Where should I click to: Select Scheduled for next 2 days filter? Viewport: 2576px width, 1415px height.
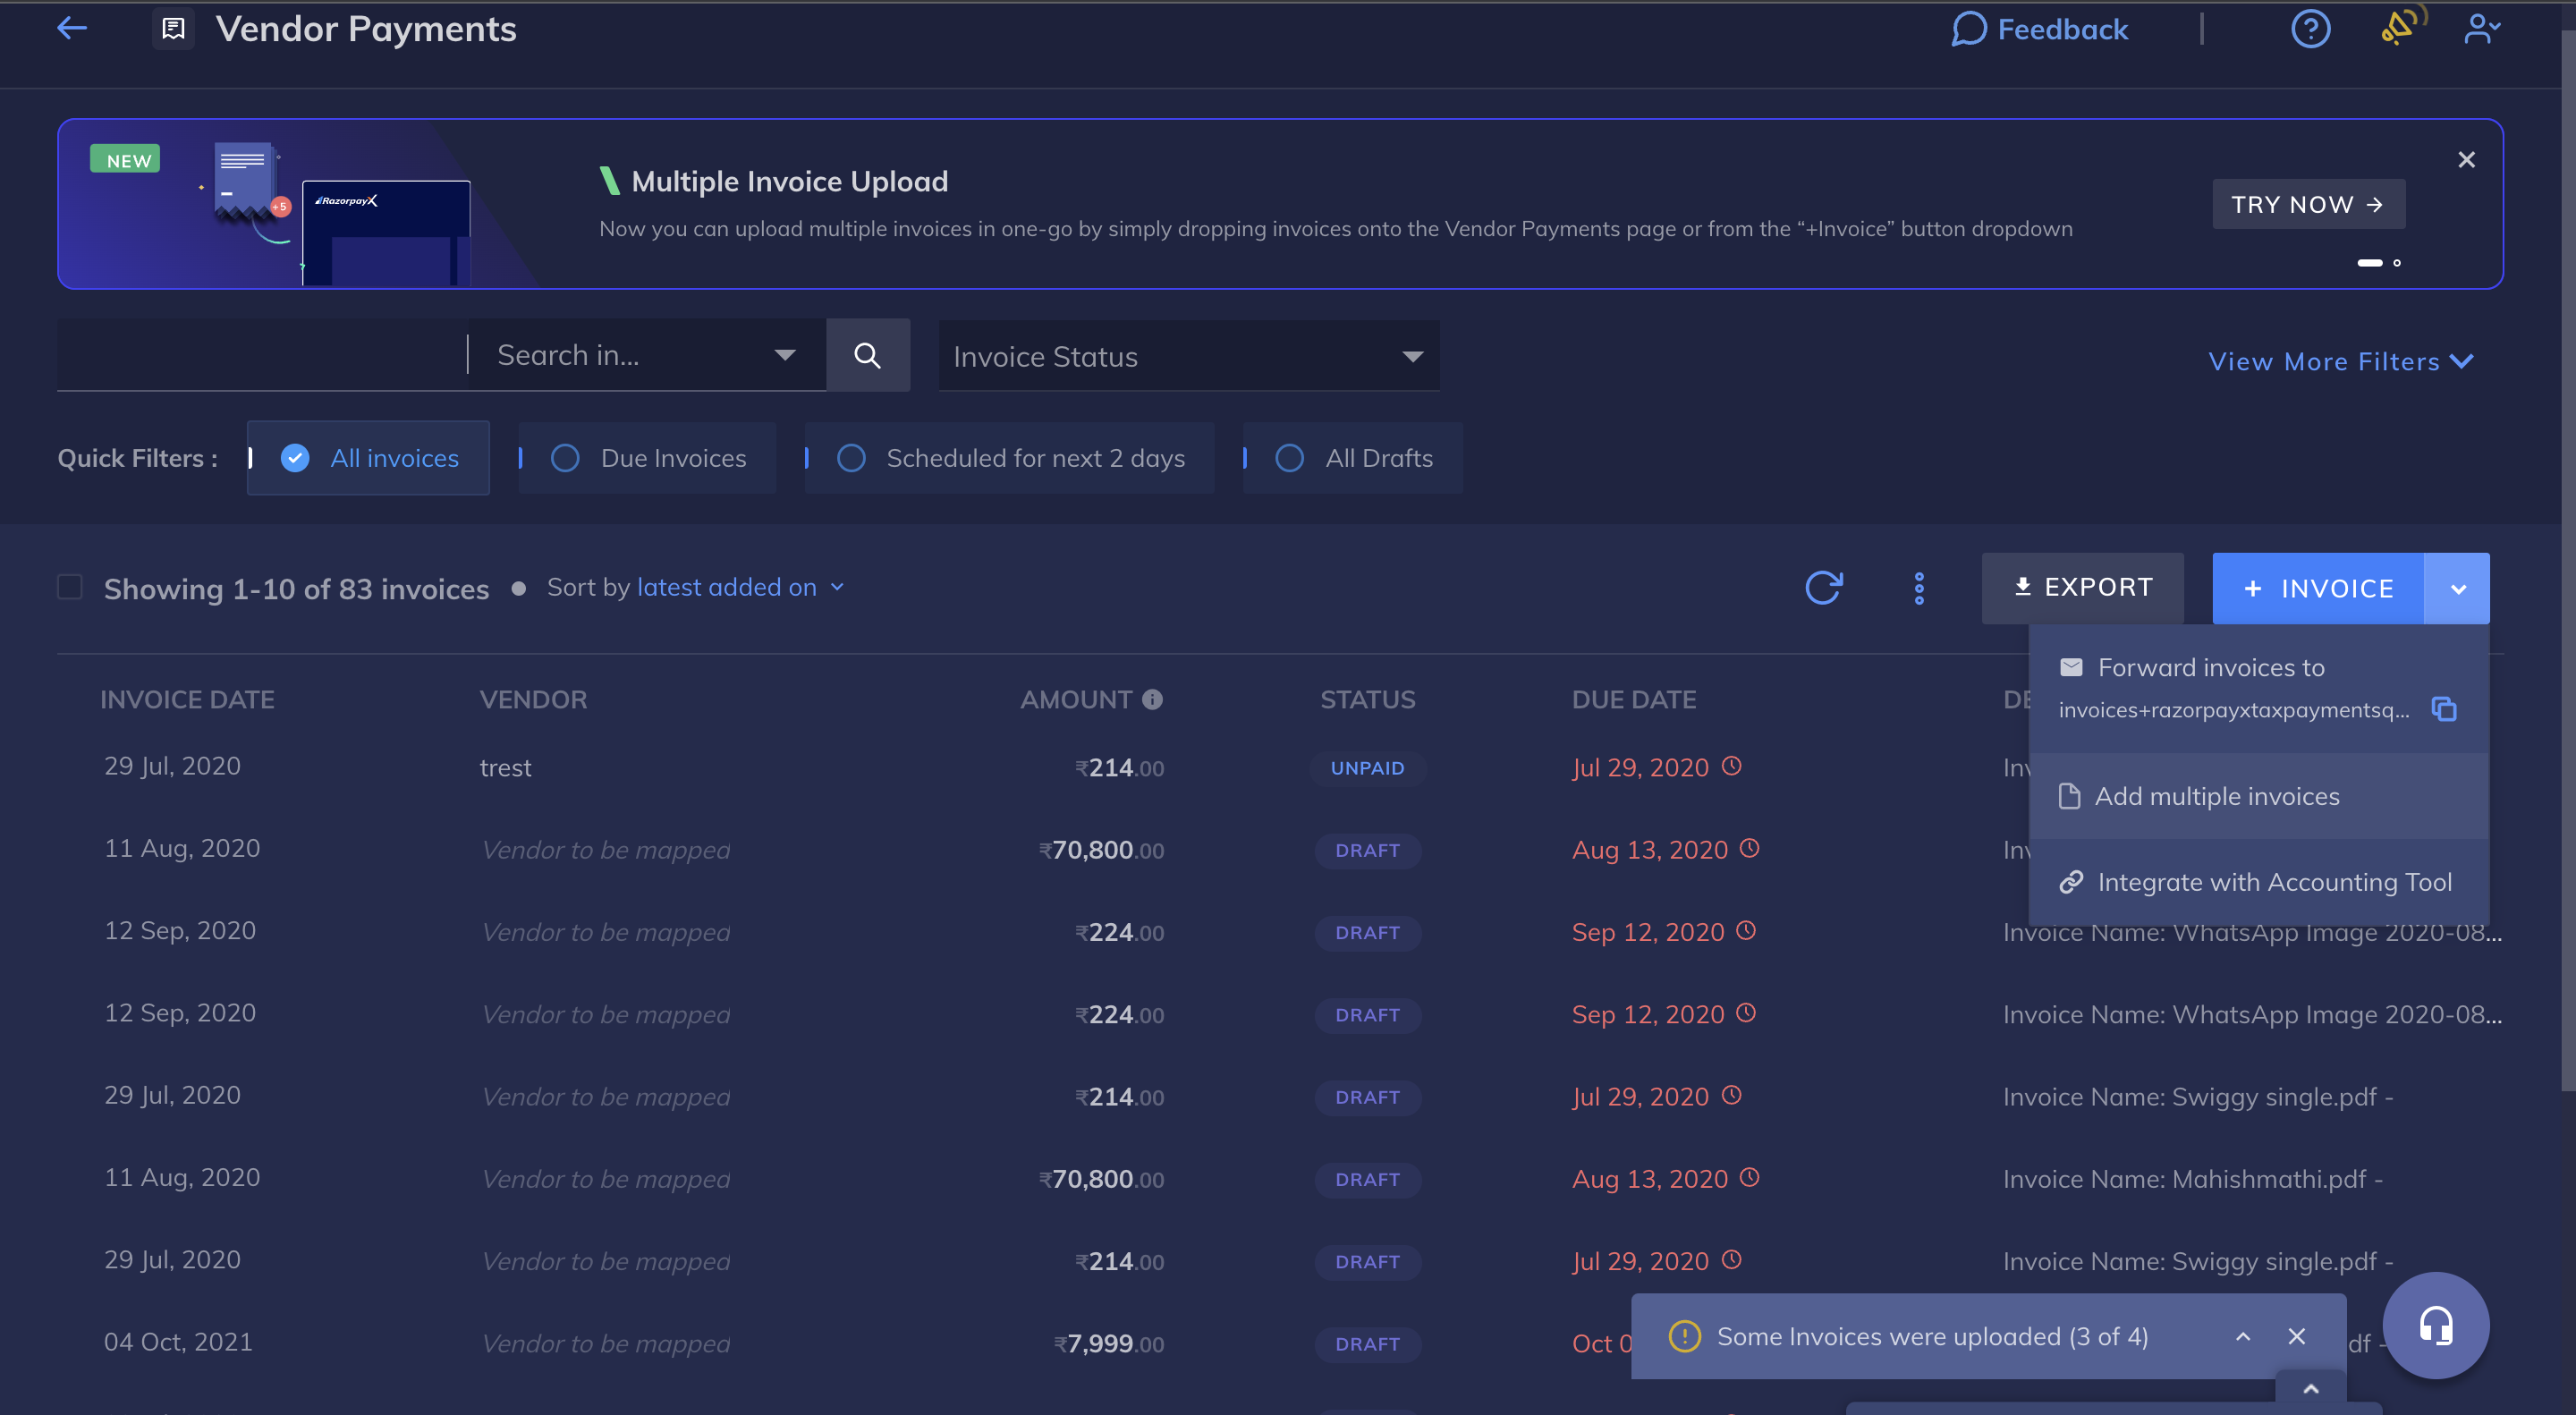click(x=1009, y=458)
